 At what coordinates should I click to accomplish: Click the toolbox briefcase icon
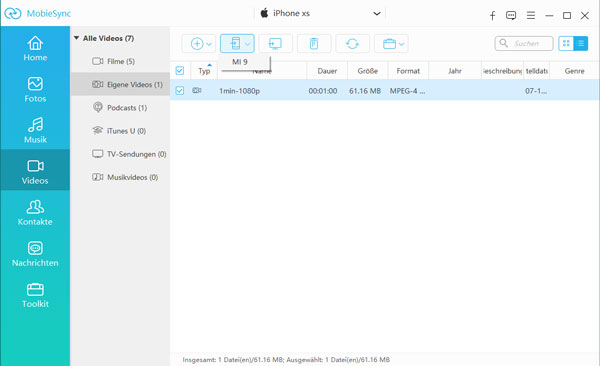[389, 44]
